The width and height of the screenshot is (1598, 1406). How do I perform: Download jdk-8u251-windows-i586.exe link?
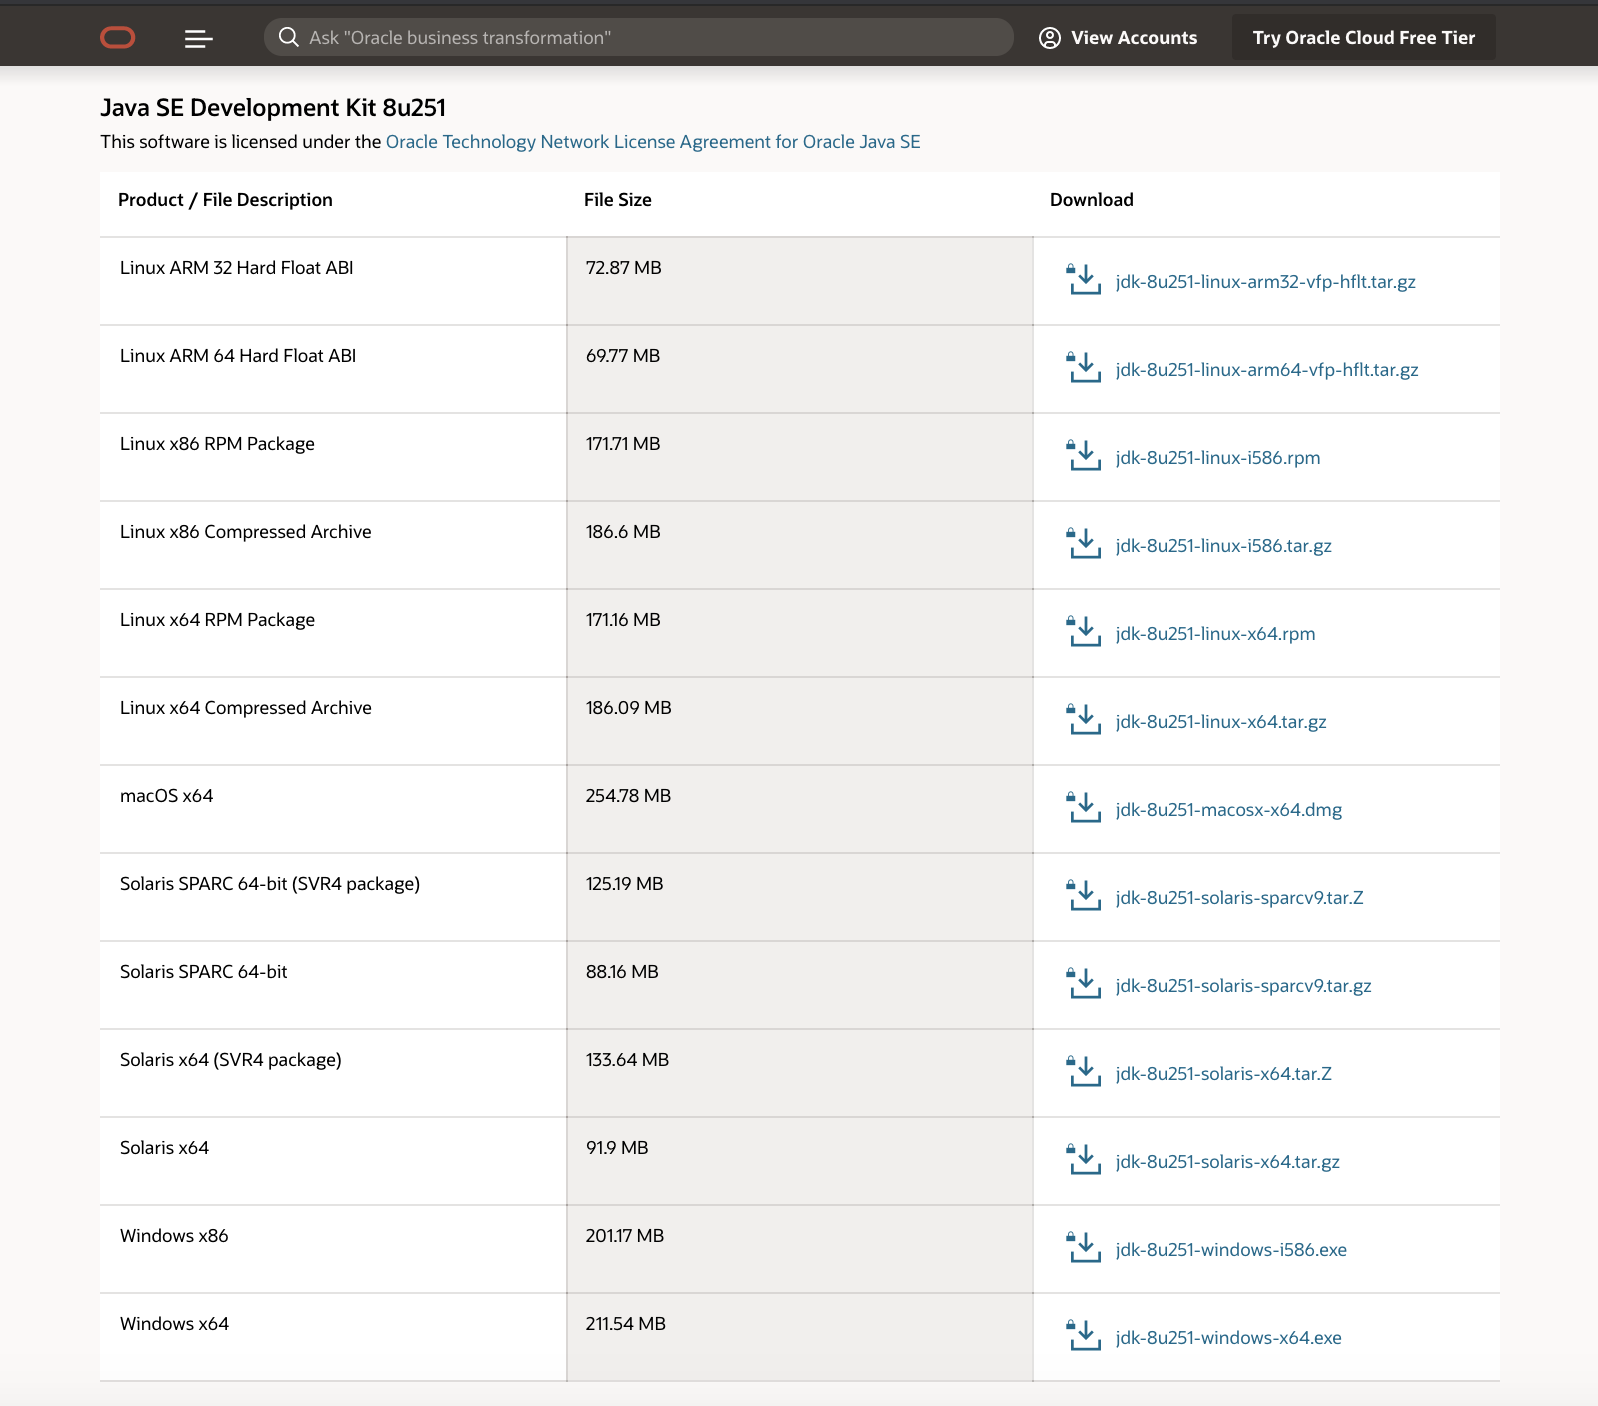point(1231,1250)
